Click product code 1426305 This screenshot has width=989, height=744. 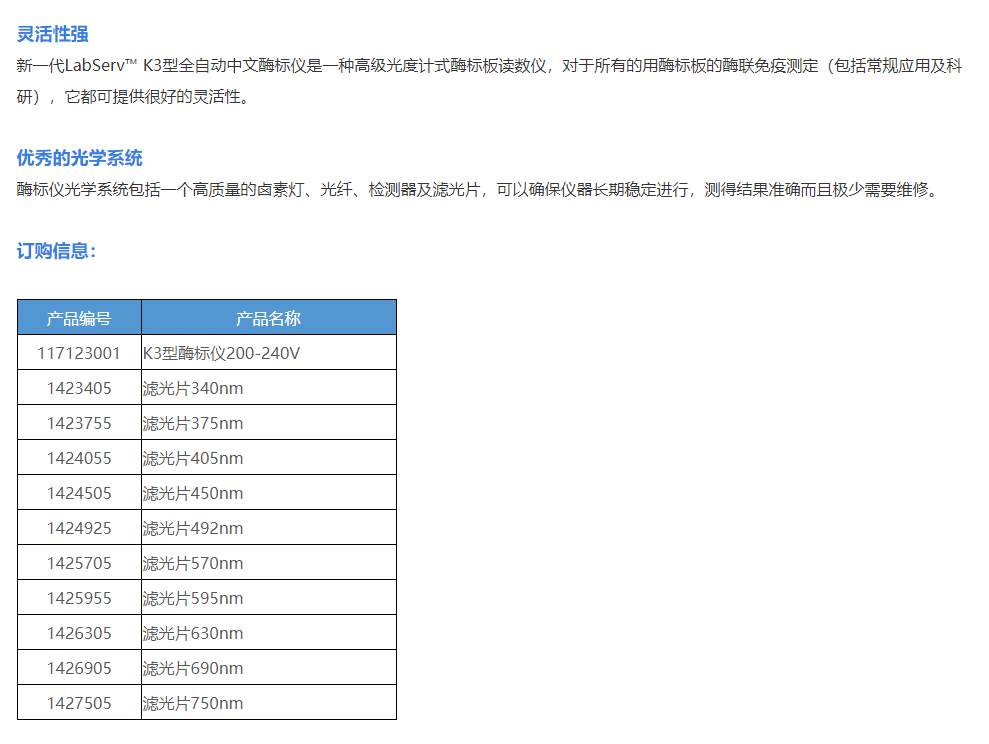pos(79,632)
